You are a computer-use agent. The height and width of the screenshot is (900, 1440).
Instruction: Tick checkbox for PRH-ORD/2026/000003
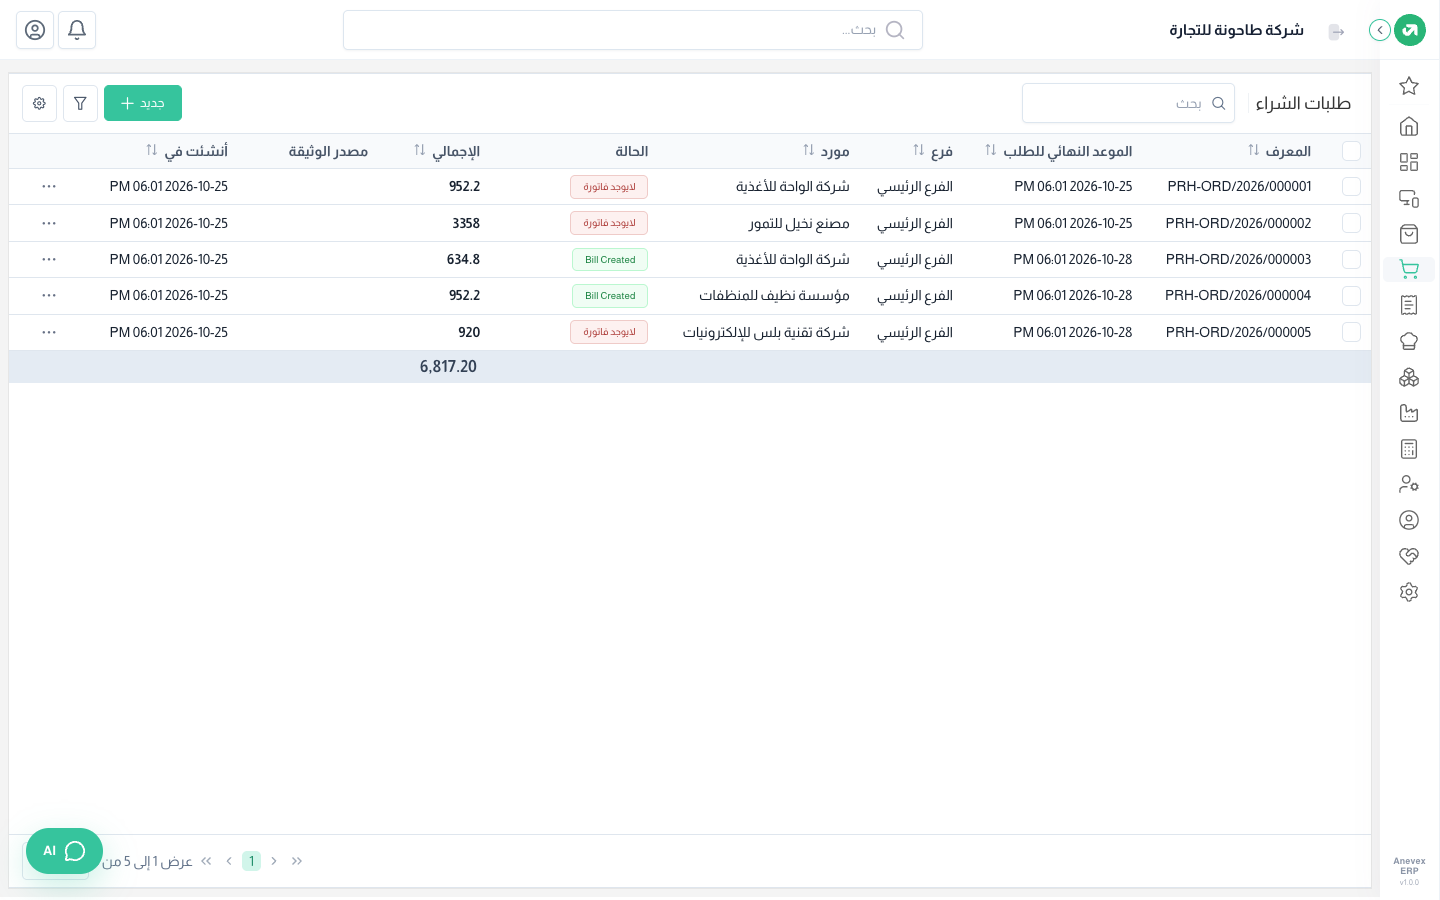coord(1351,259)
